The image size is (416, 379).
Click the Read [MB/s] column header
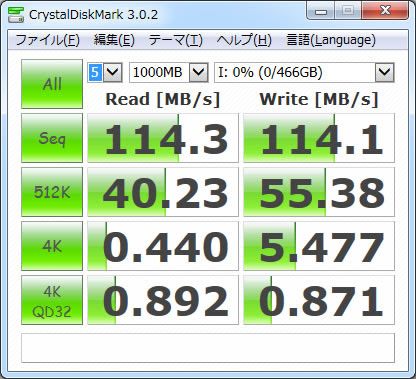(163, 99)
